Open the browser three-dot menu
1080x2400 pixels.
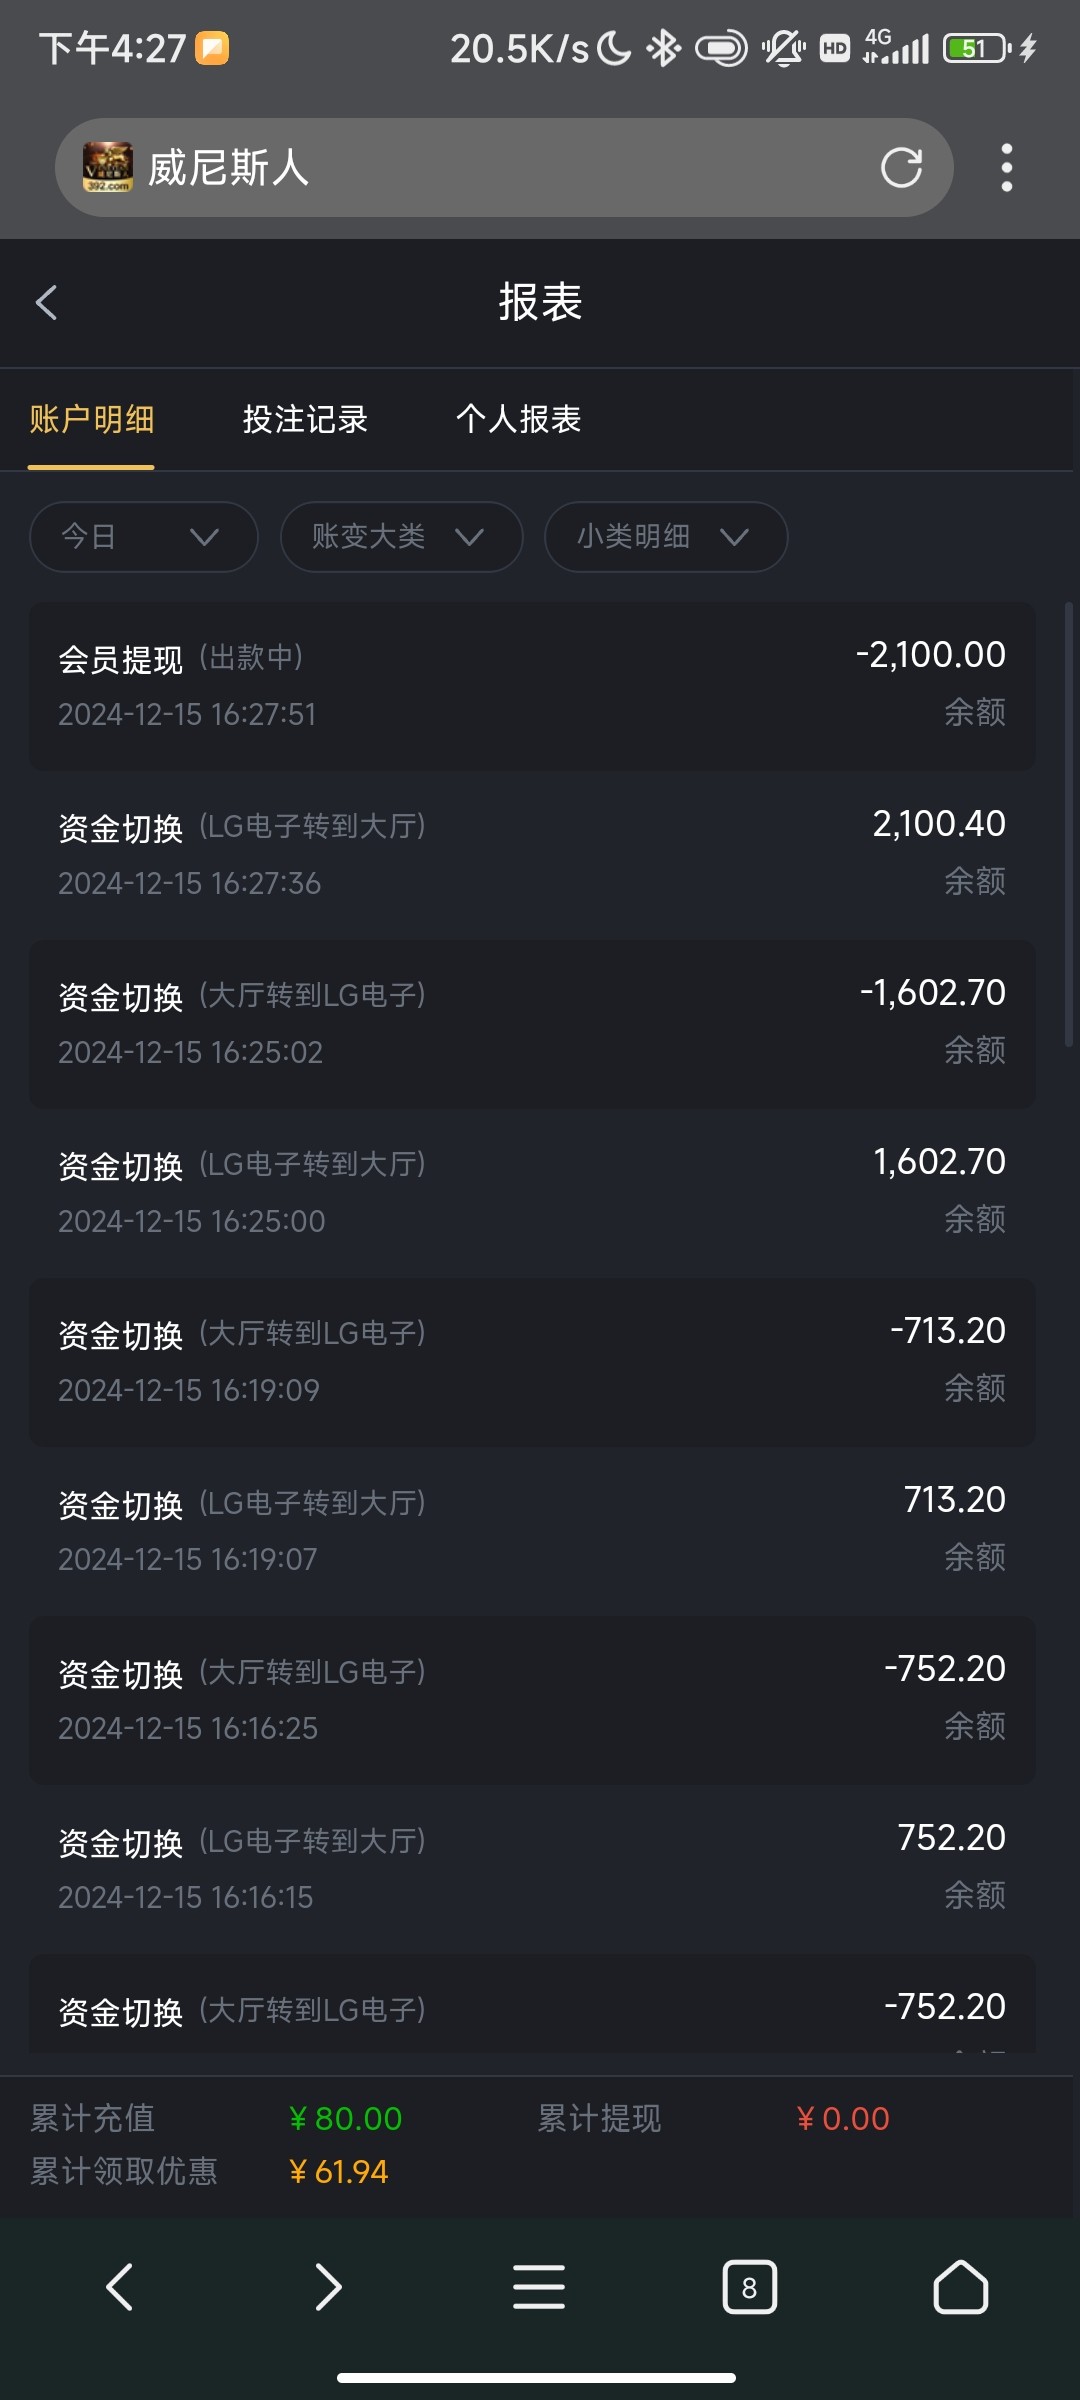tap(1006, 168)
